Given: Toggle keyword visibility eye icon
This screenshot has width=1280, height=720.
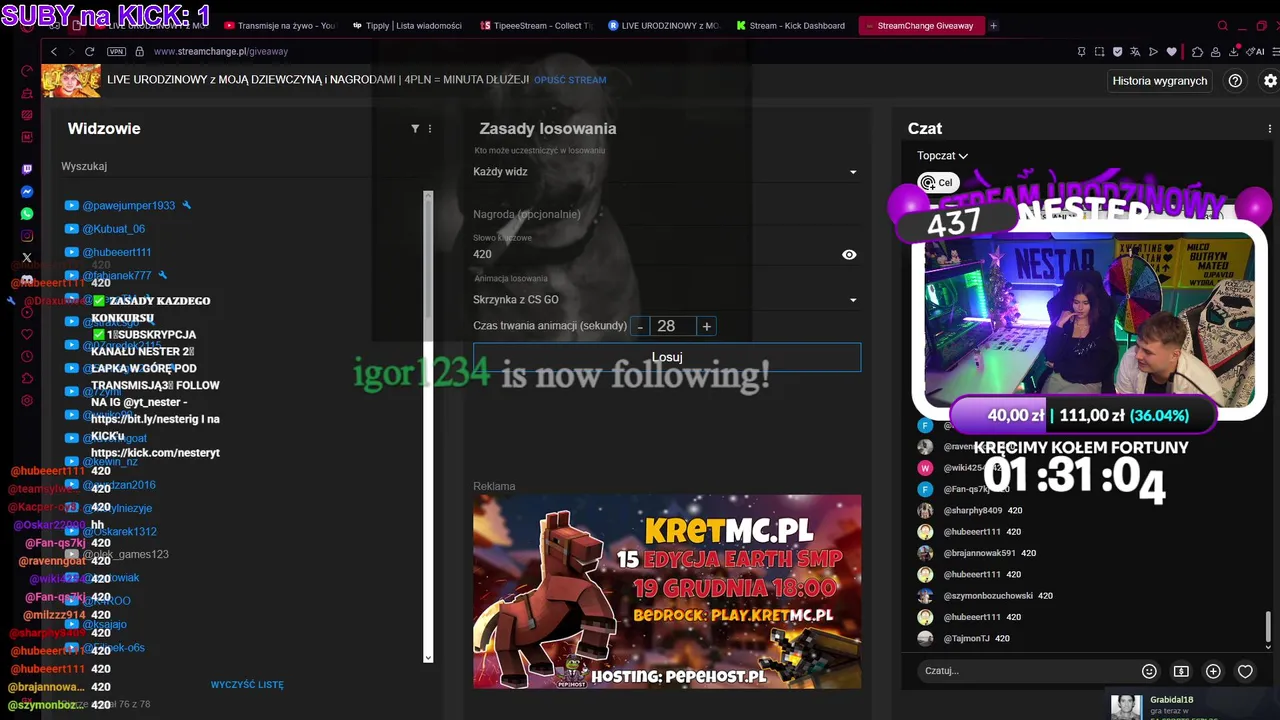Looking at the screenshot, I should [849, 255].
